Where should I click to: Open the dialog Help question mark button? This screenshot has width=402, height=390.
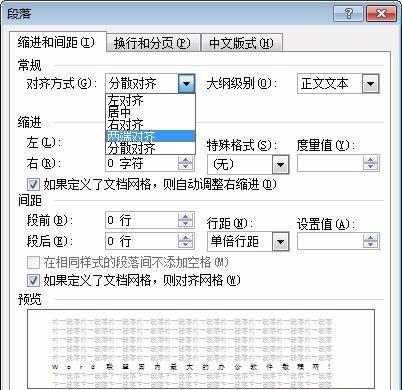point(348,14)
